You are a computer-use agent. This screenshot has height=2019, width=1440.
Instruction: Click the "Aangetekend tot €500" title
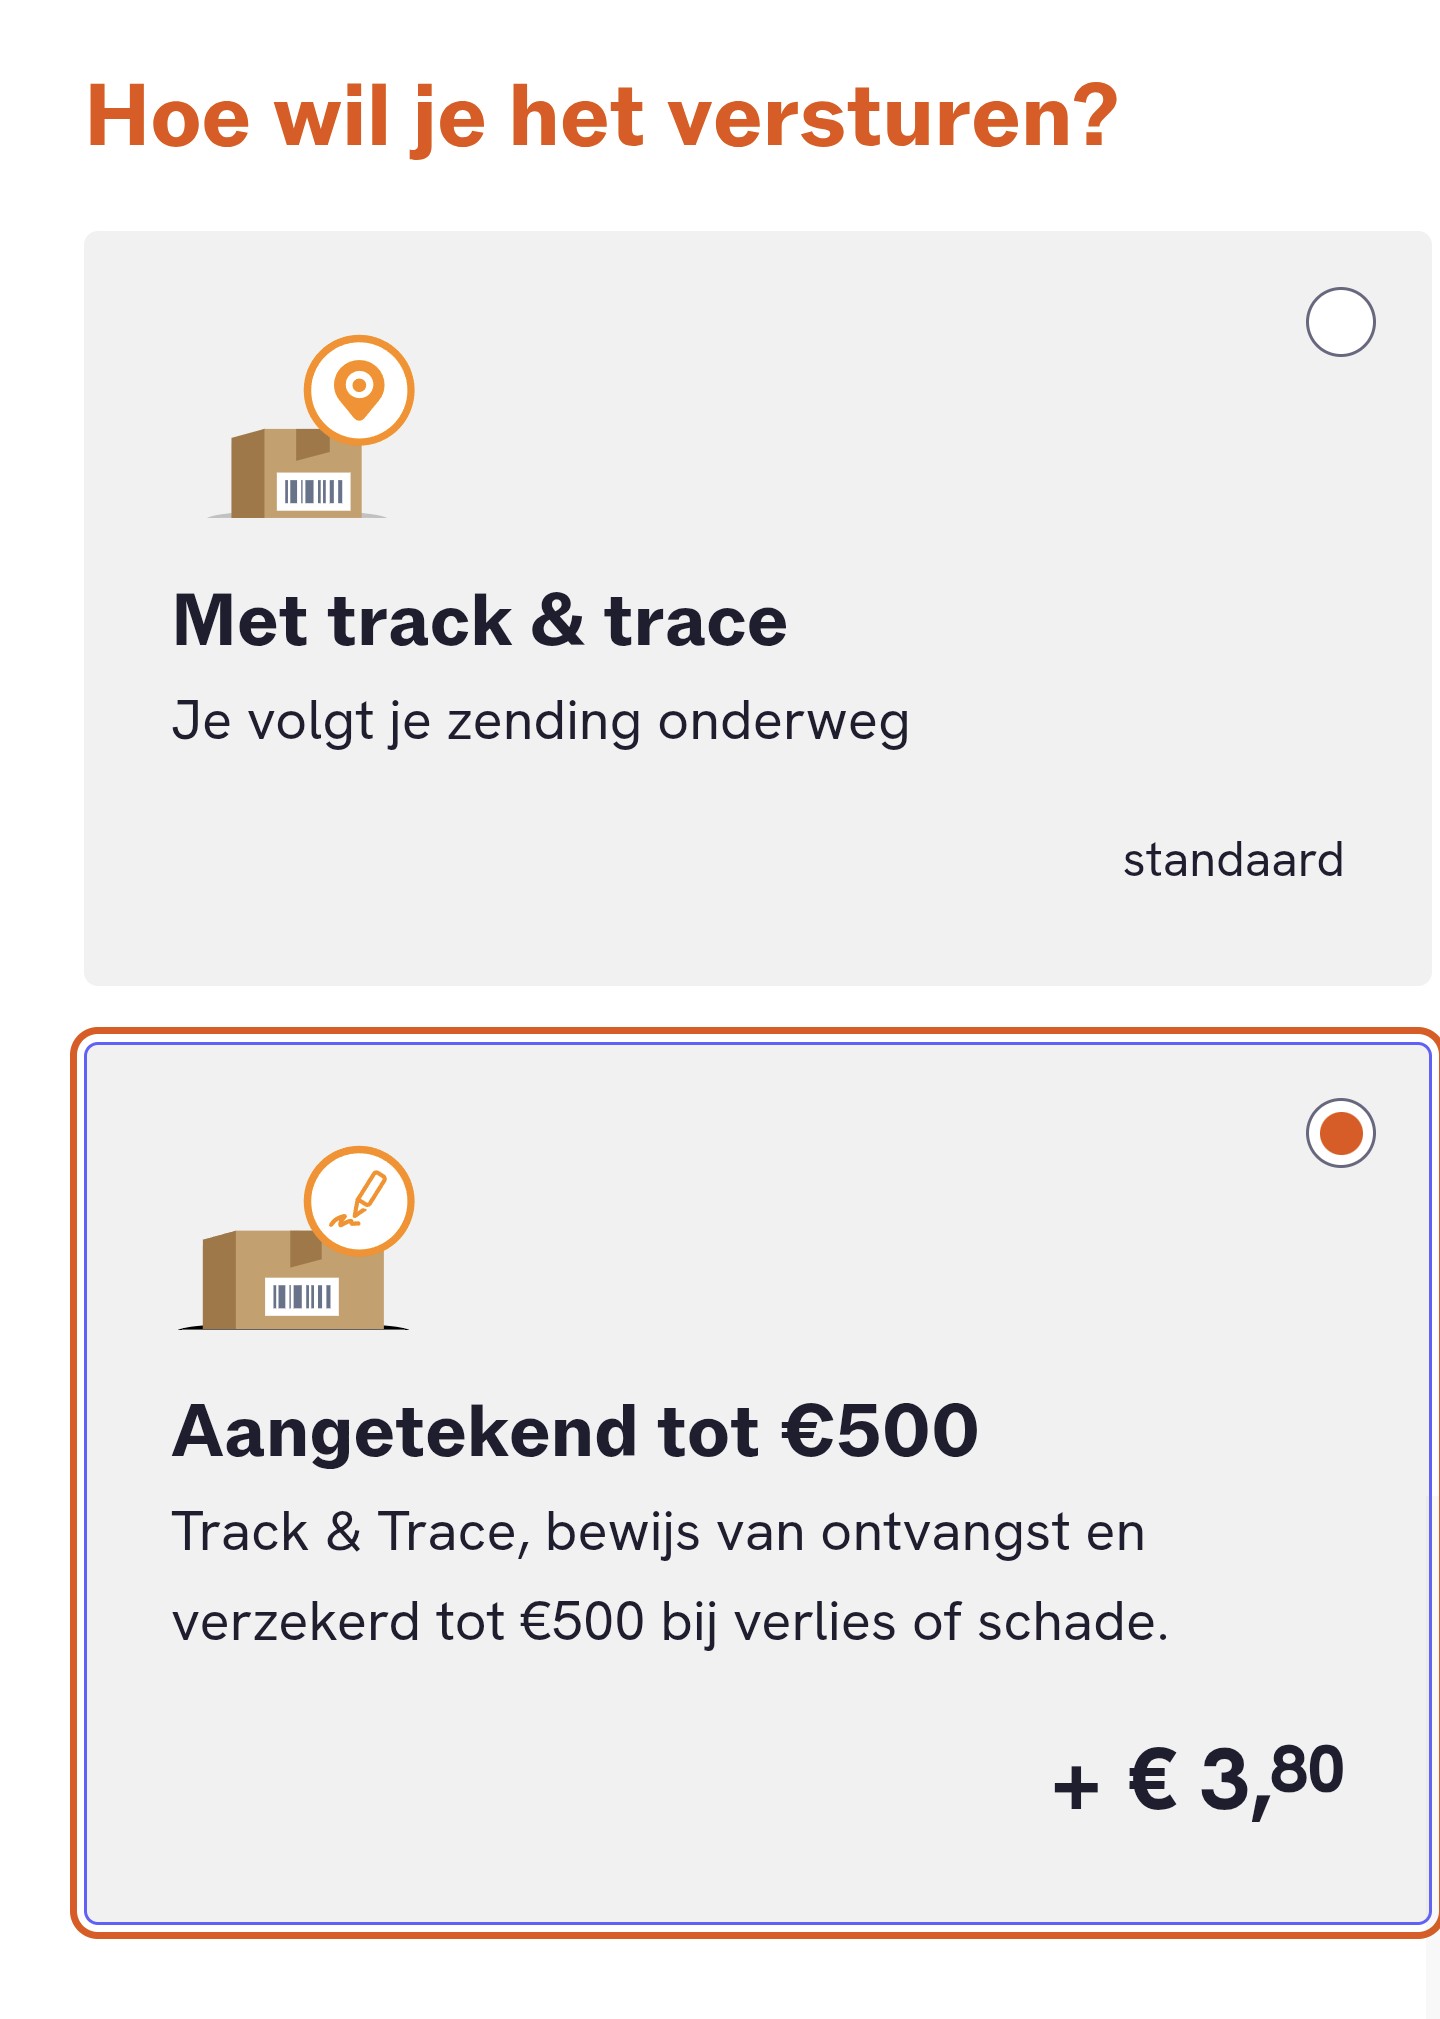point(575,1432)
